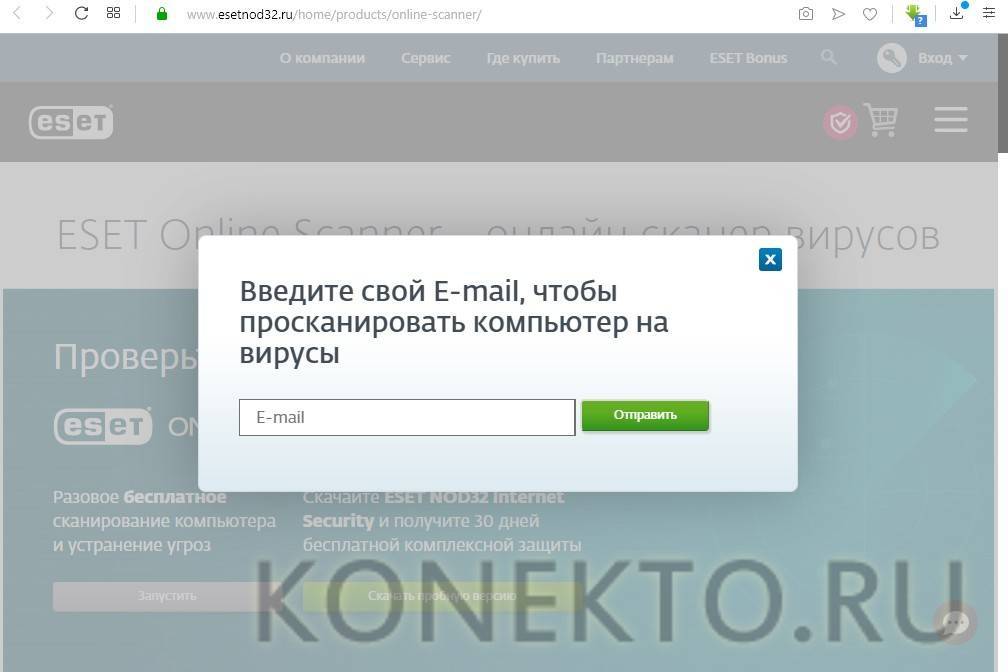
Task: Open the speed dial grid icon
Action: point(113,14)
